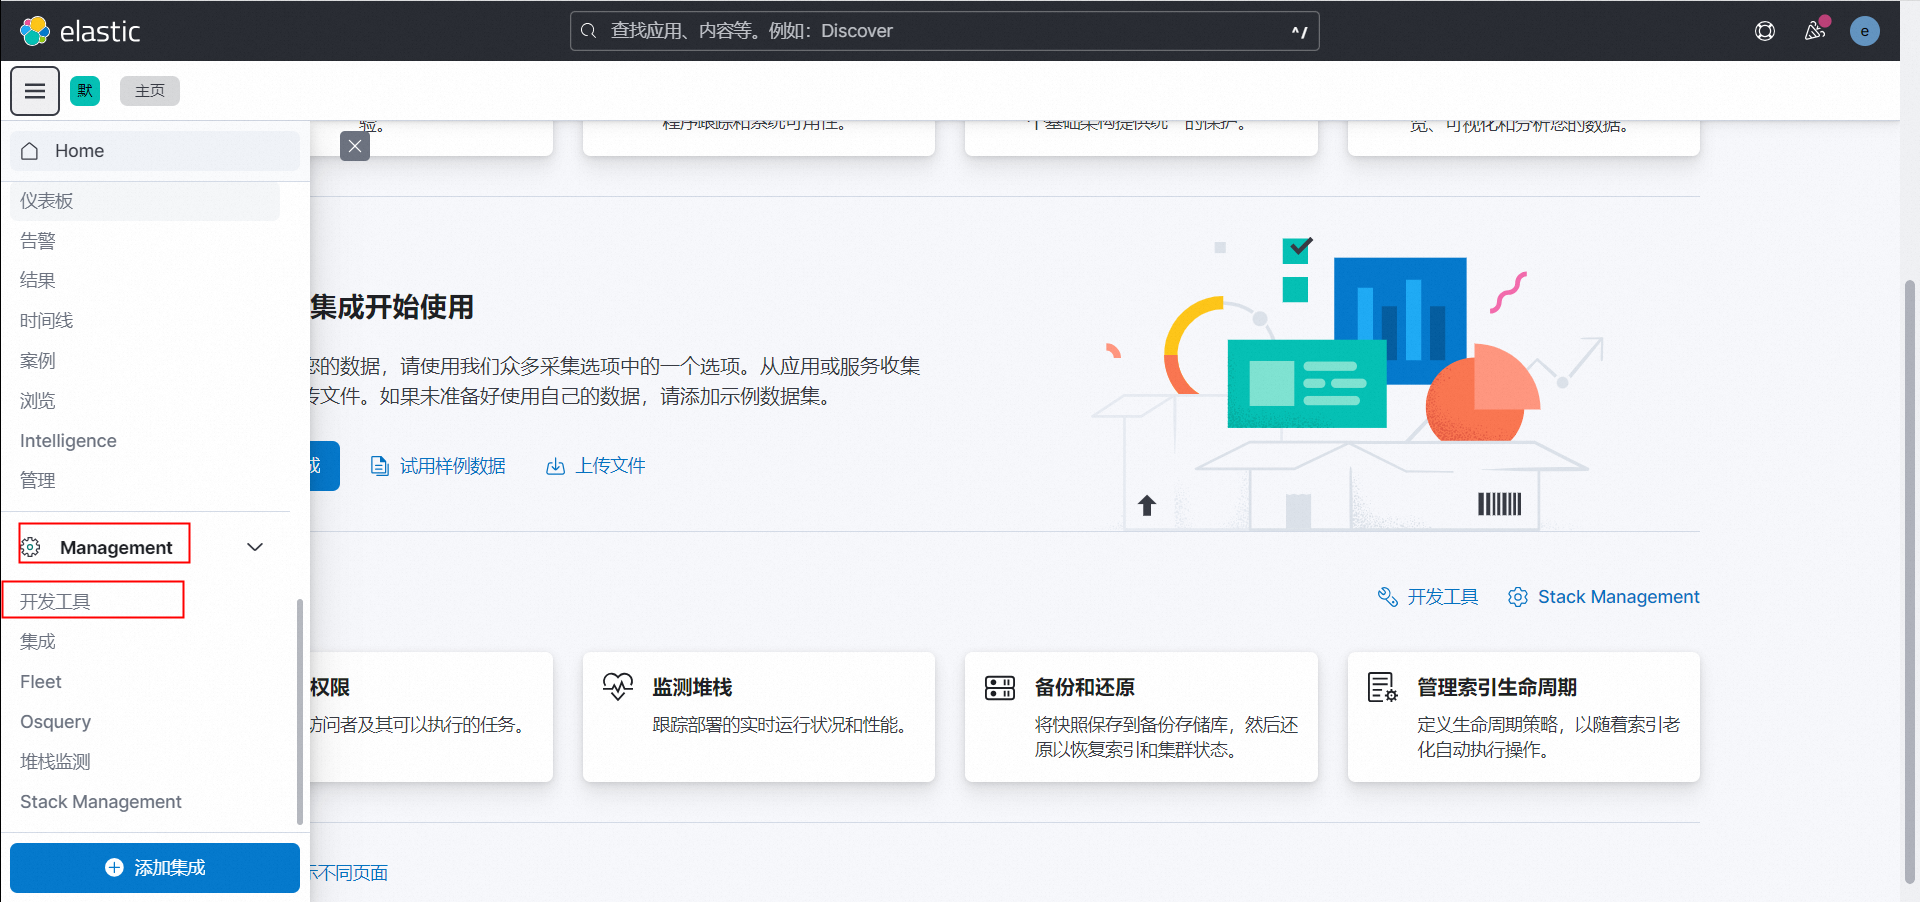Open 开发工具 link in main page
The height and width of the screenshot is (902, 1920).
click(1443, 597)
